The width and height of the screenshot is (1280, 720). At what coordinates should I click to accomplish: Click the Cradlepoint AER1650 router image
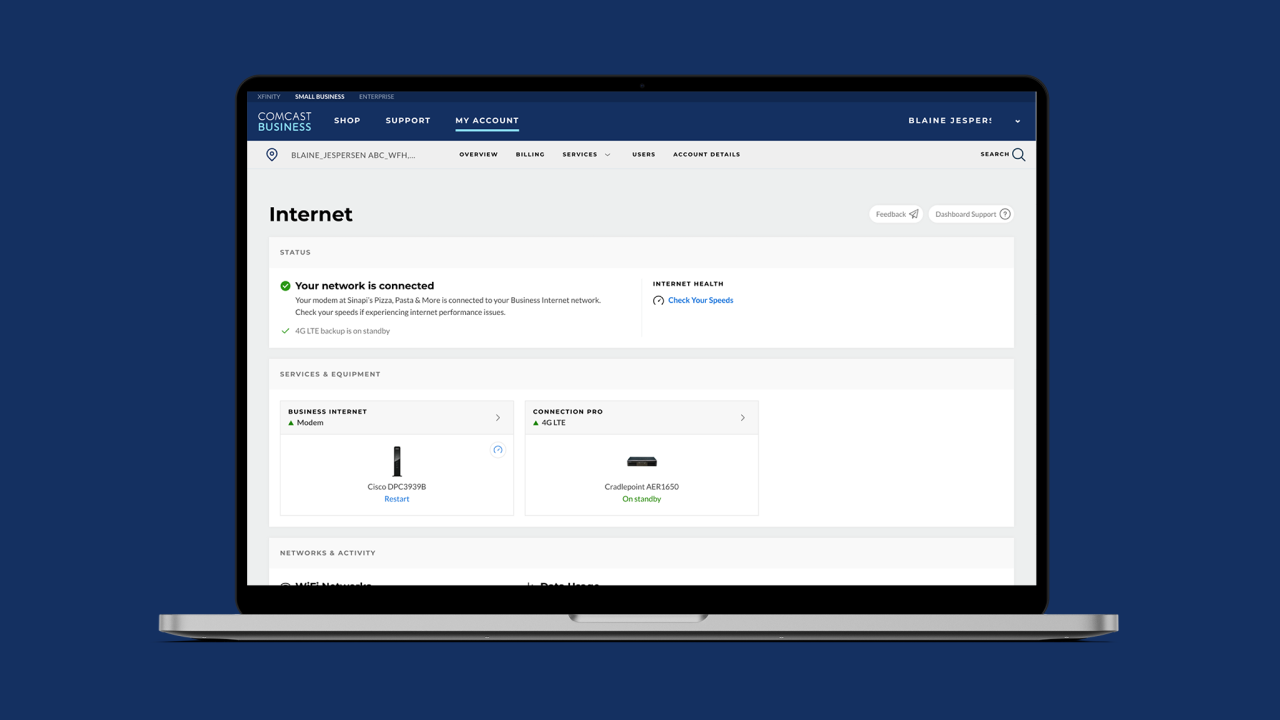[642, 462]
